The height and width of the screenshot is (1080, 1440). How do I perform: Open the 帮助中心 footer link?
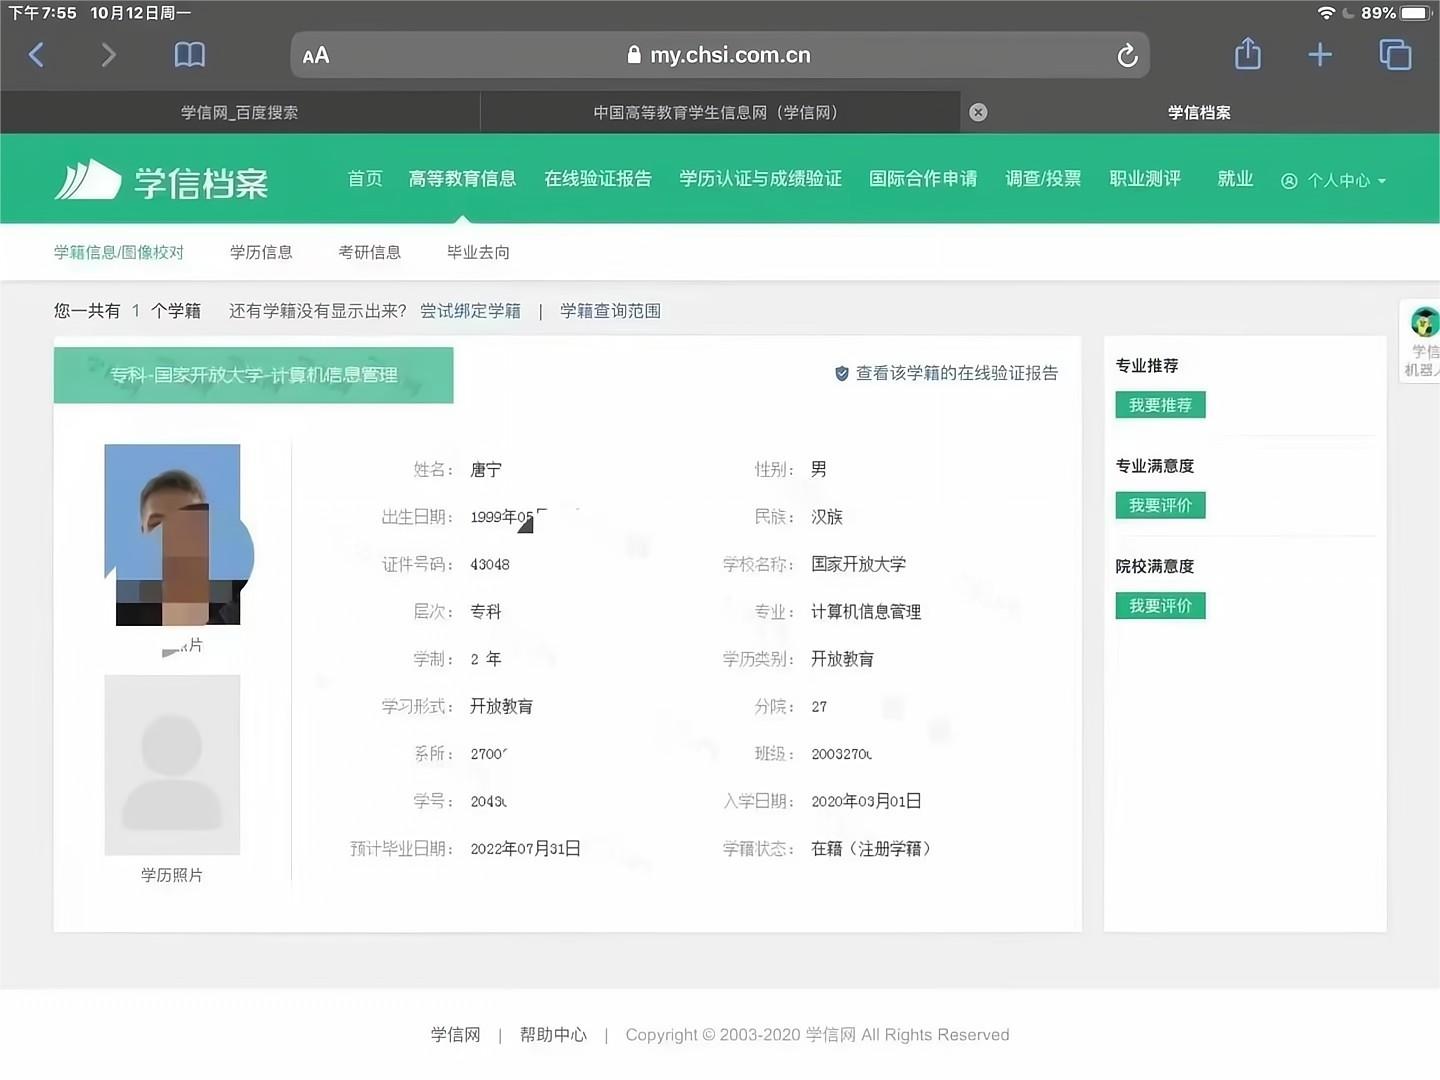[553, 1035]
